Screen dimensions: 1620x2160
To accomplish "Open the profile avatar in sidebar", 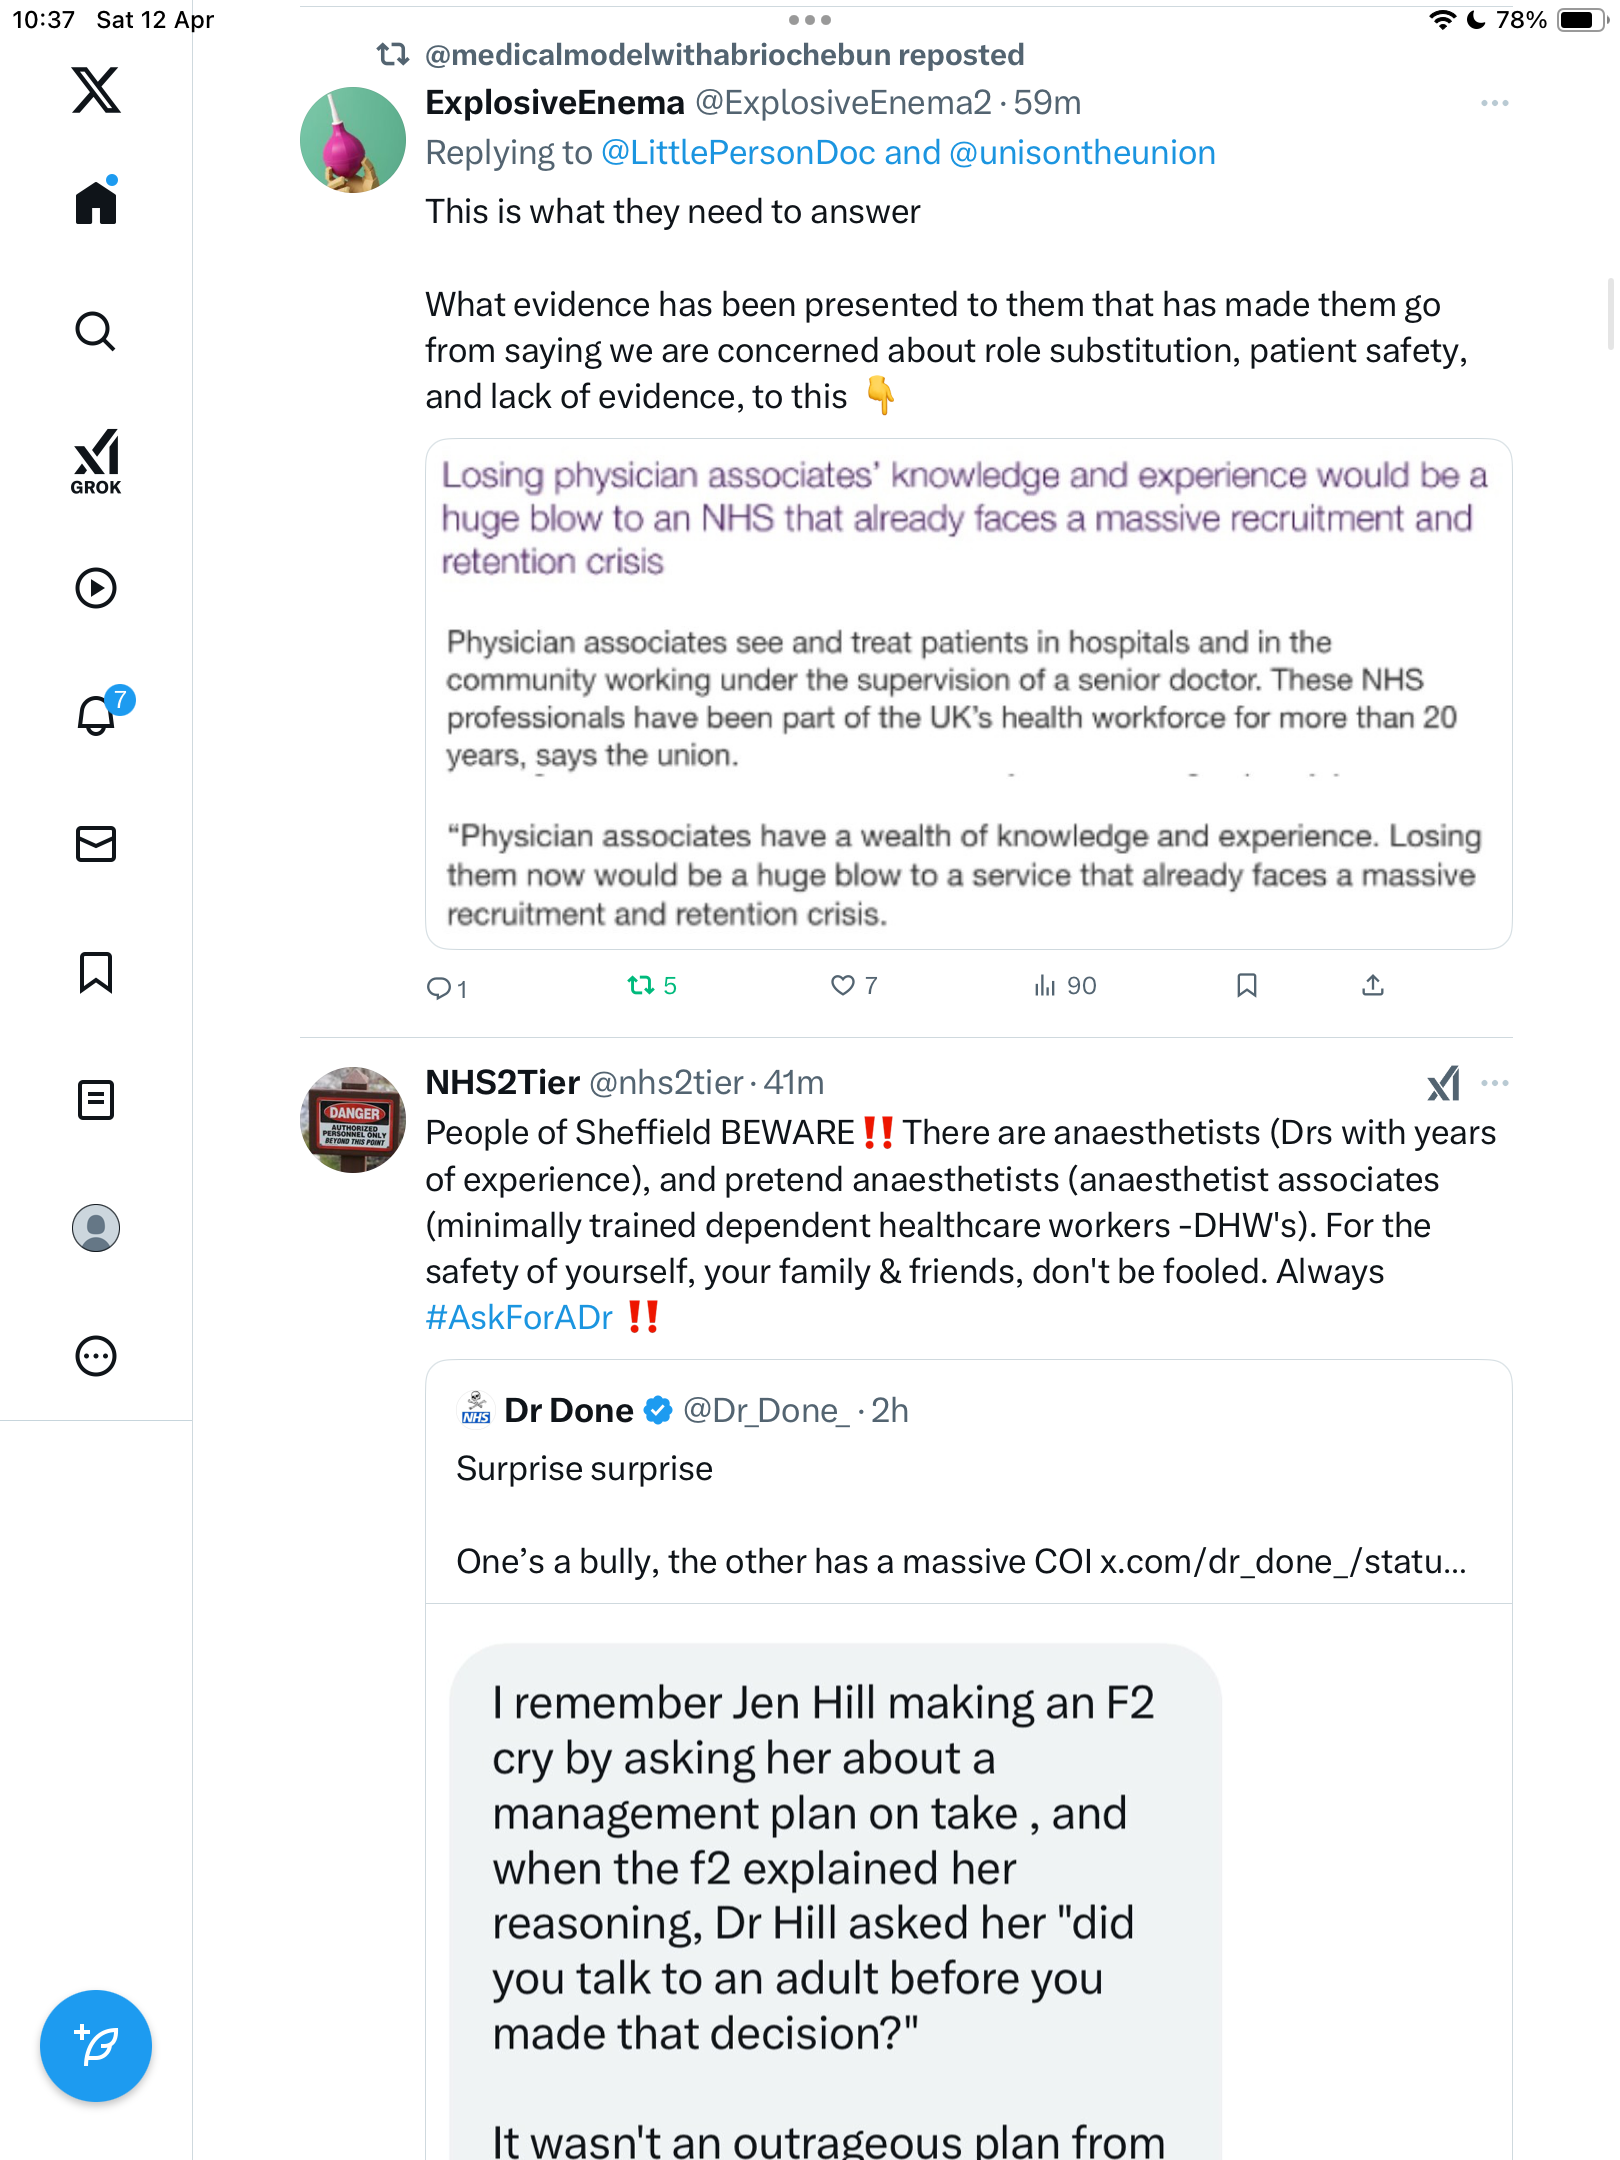I will [96, 1228].
